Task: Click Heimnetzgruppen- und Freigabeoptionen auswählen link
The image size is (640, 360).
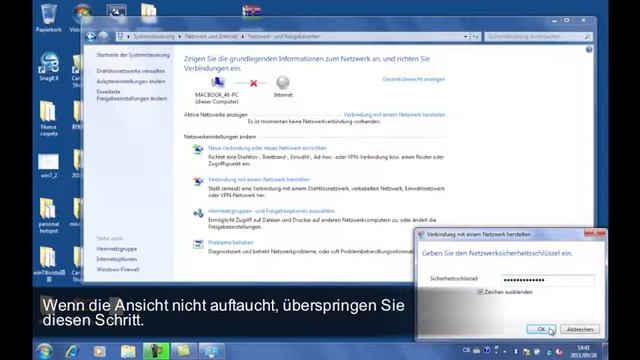Action: click(x=271, y=211)
